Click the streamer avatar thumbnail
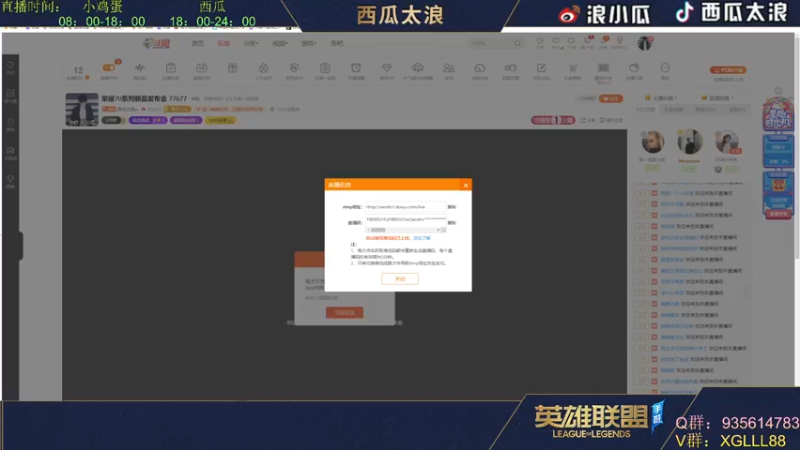Image resolution: width=800 pixels, height=450 pixels. click(x=82, y=109)
